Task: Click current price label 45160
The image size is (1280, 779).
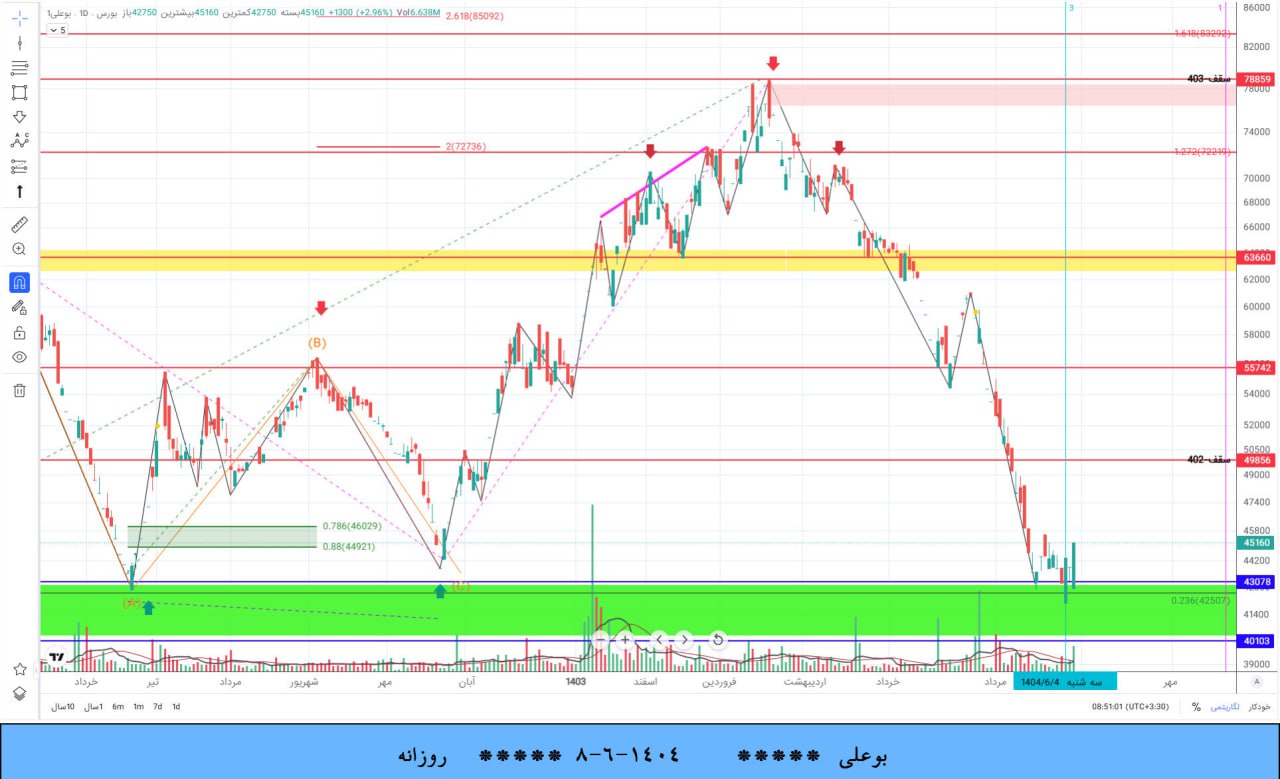Action: point(1257,543)
